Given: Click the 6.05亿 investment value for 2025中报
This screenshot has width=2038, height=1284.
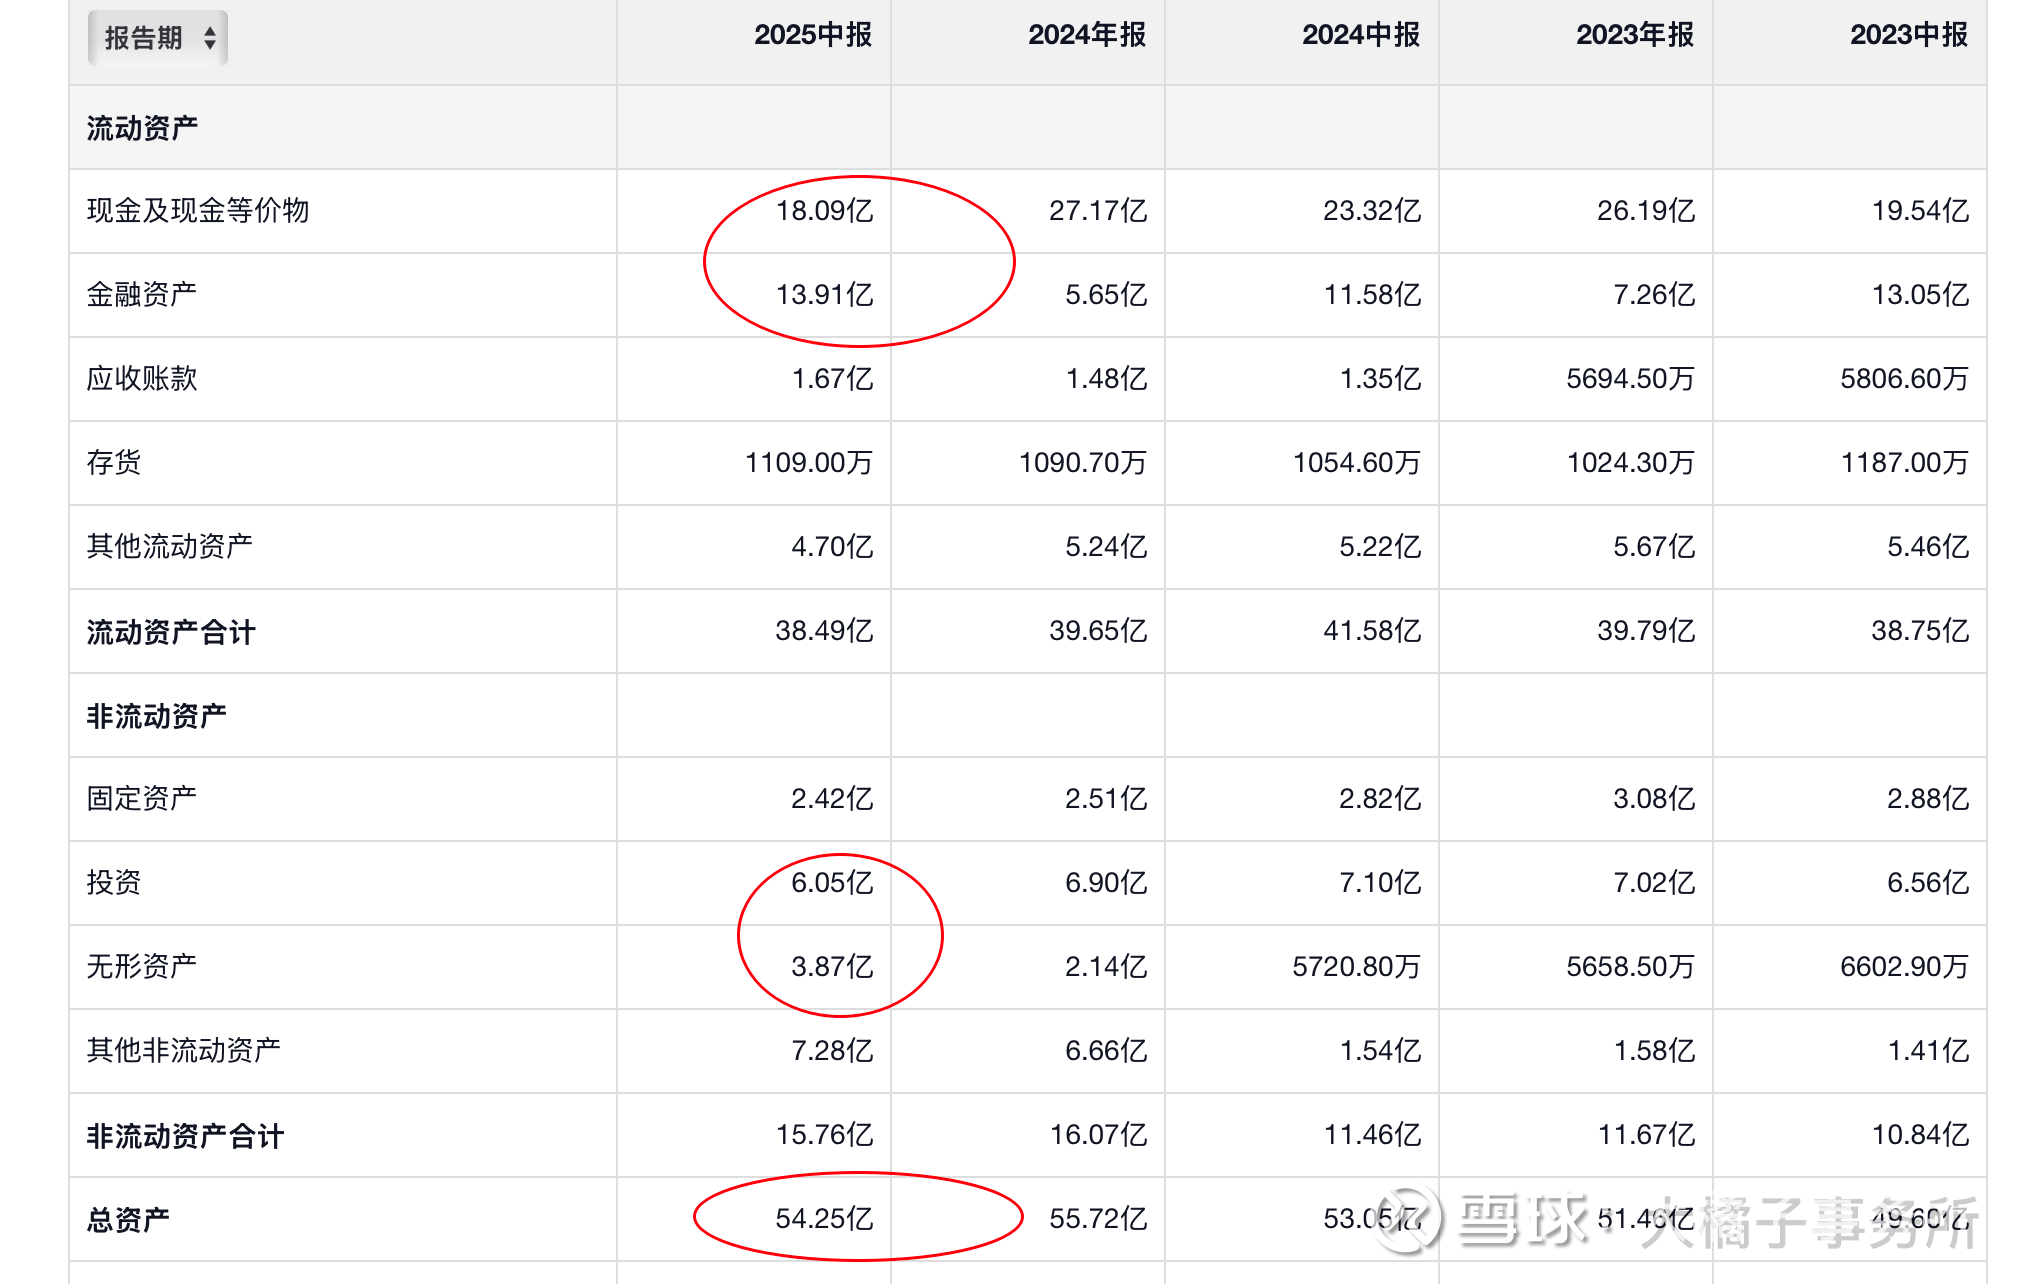Looking at the screenshot, I should [x=831, y=883].
